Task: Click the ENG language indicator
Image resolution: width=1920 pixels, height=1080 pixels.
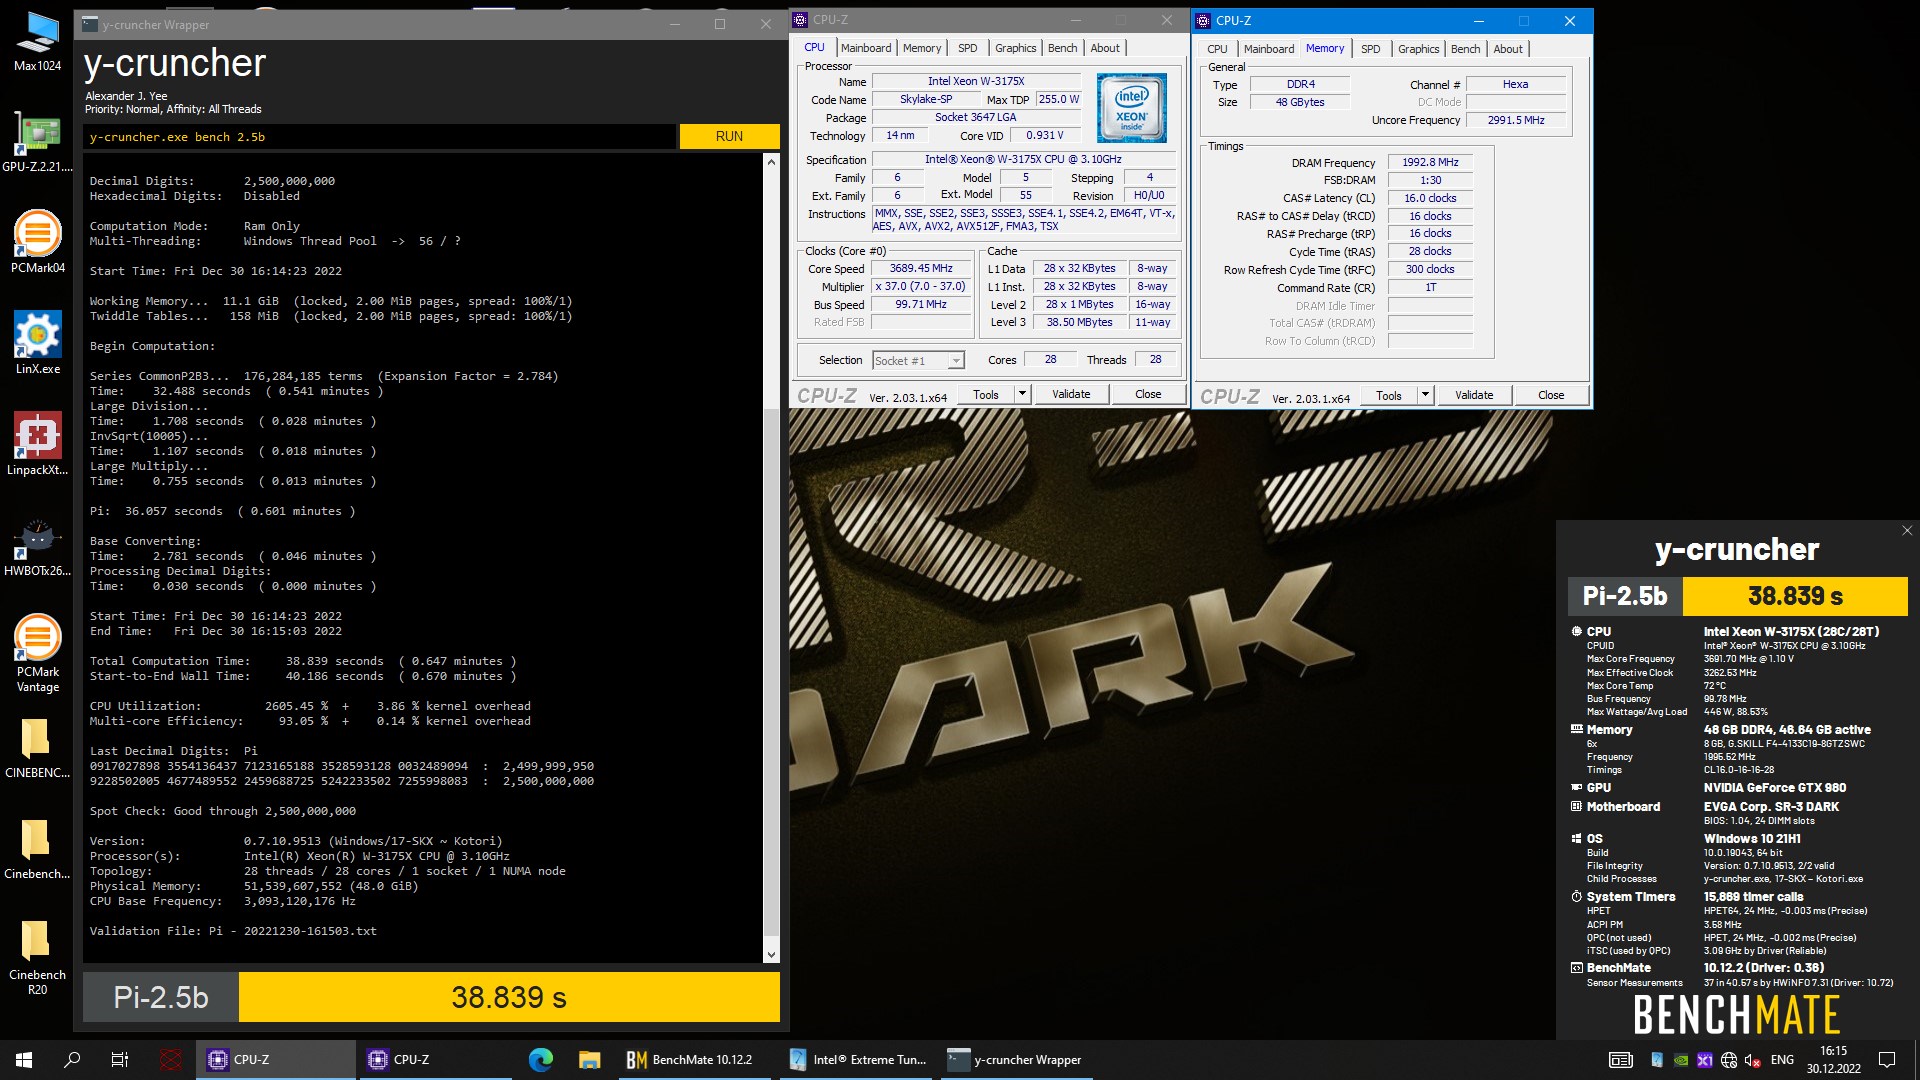Action: [1782, 1060]
